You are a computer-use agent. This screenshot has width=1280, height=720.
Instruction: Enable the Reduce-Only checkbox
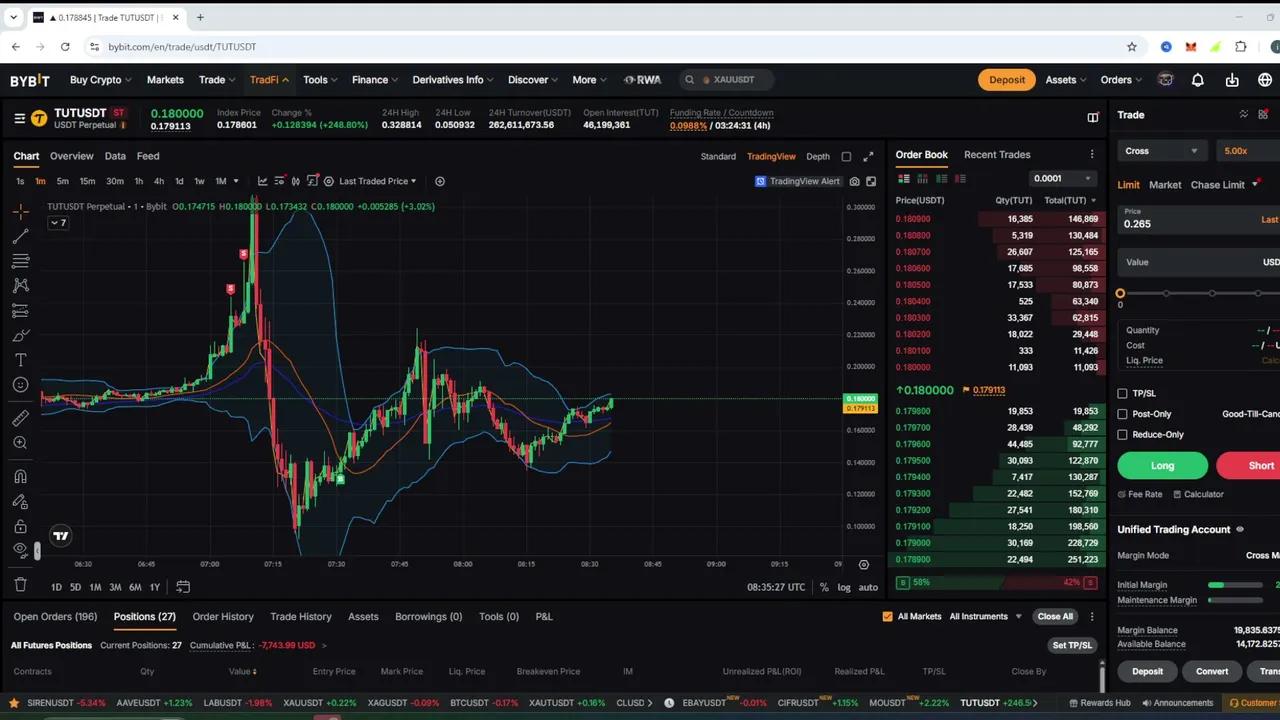click(1122, 435)
